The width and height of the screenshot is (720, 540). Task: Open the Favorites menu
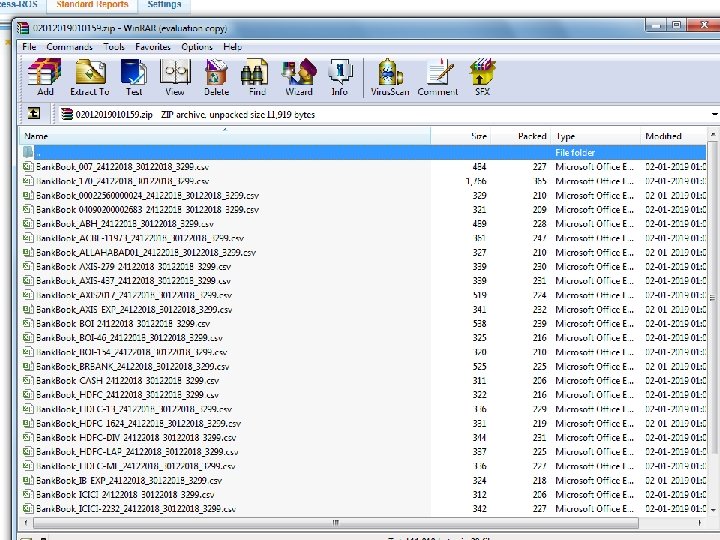click(153, 46)
